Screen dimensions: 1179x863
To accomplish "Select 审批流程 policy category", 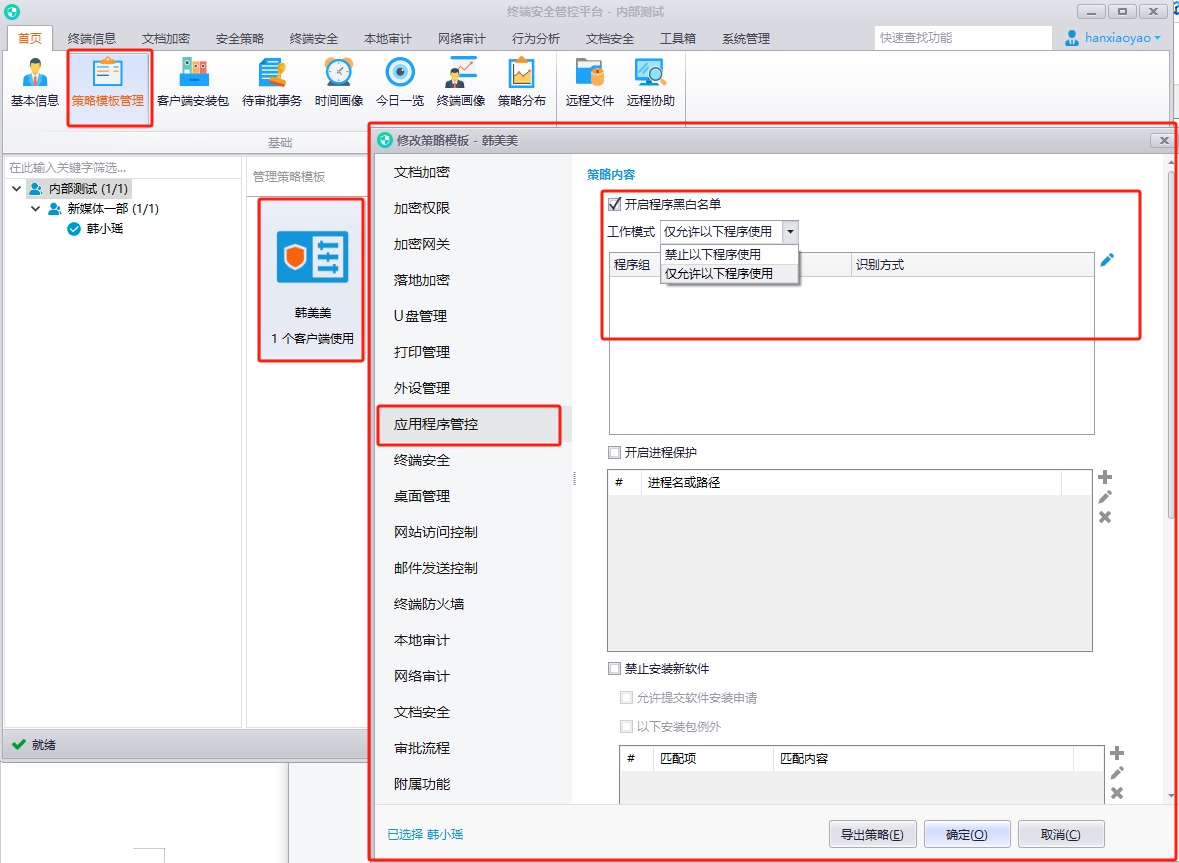I will tap(474, 748).
